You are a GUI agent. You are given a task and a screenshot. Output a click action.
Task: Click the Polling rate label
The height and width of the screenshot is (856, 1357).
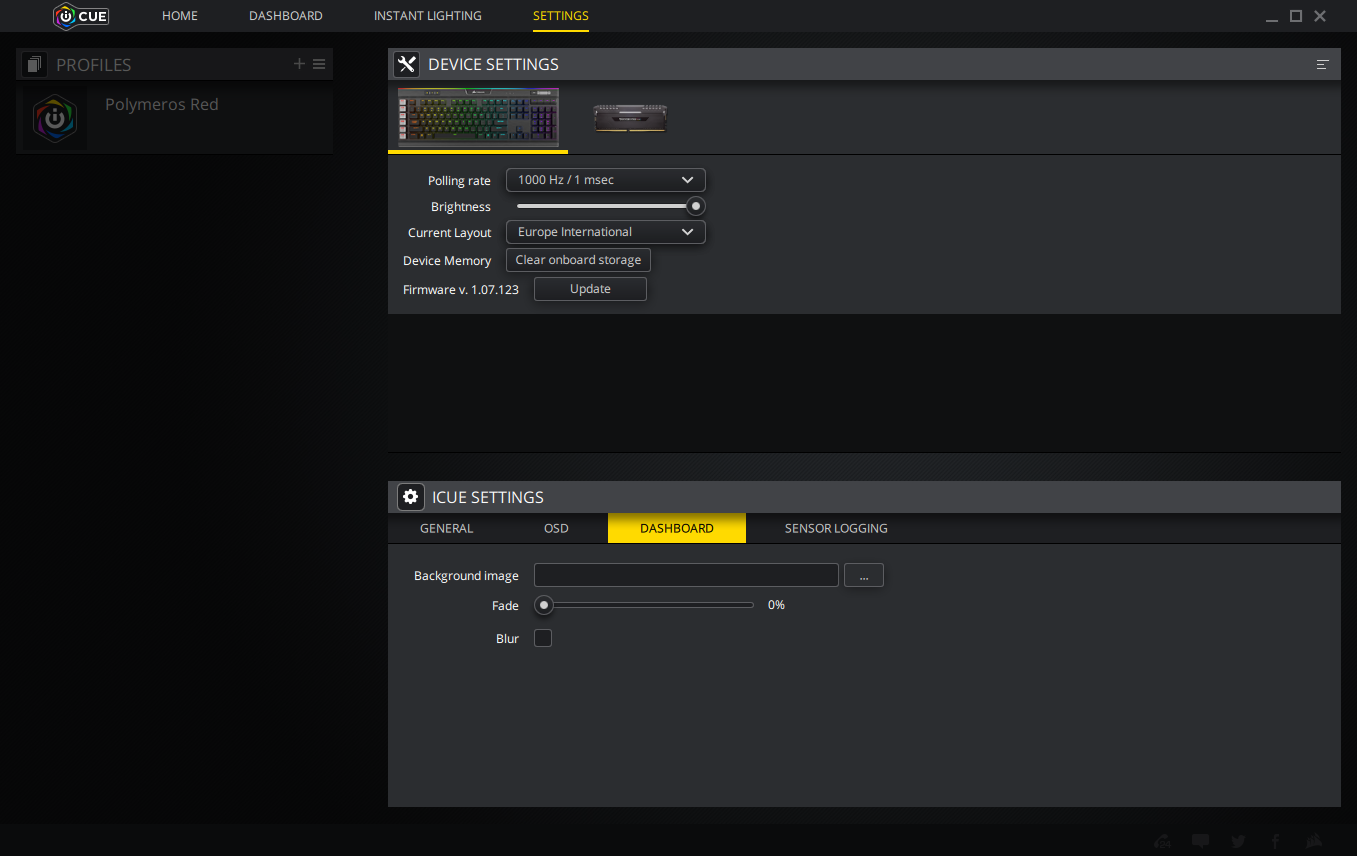coord(459,181)
